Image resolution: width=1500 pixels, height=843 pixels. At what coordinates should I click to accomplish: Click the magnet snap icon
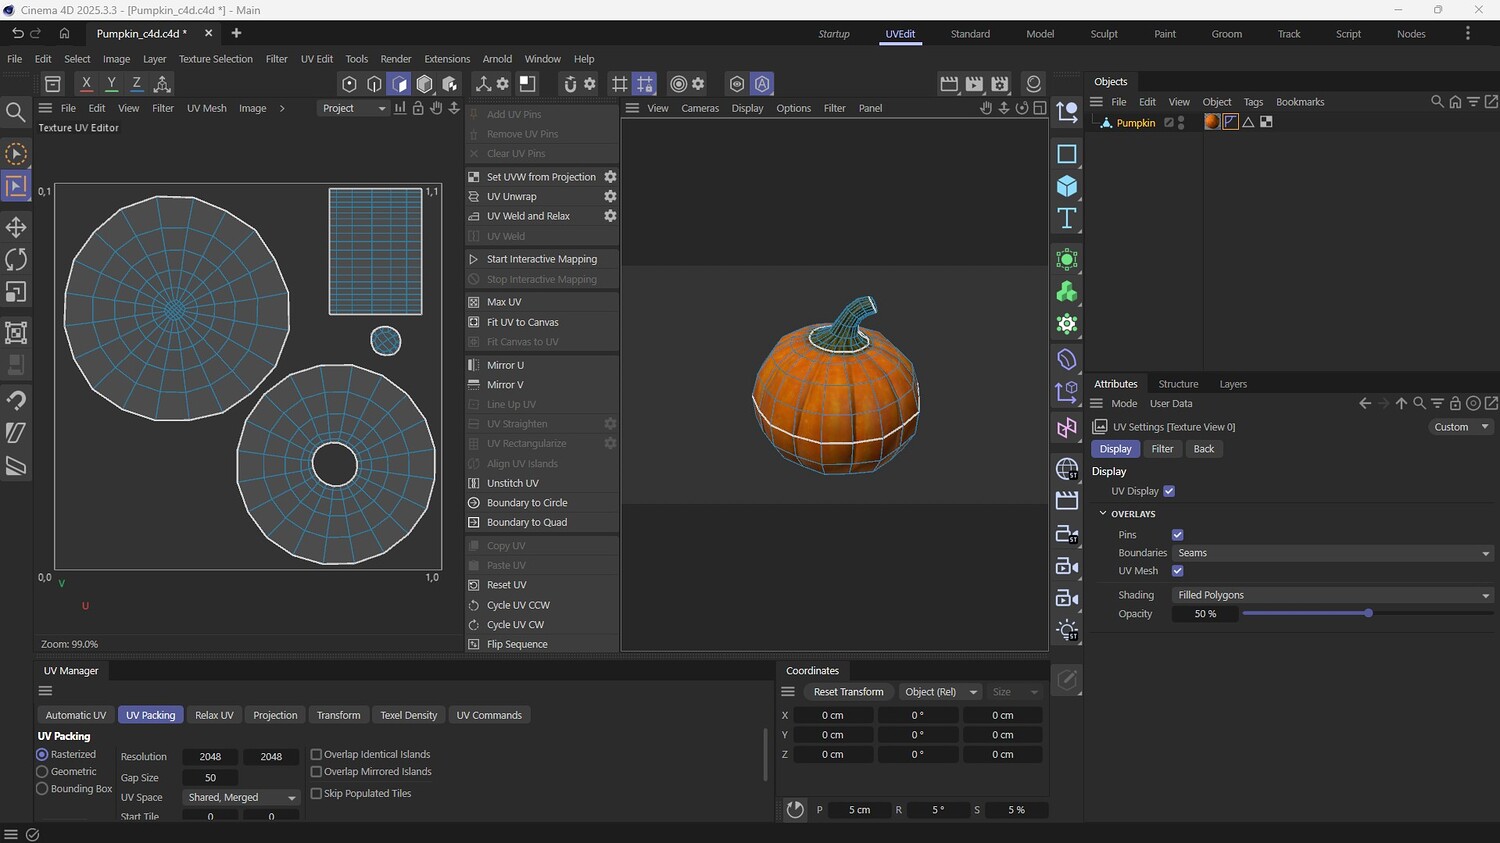570,84
